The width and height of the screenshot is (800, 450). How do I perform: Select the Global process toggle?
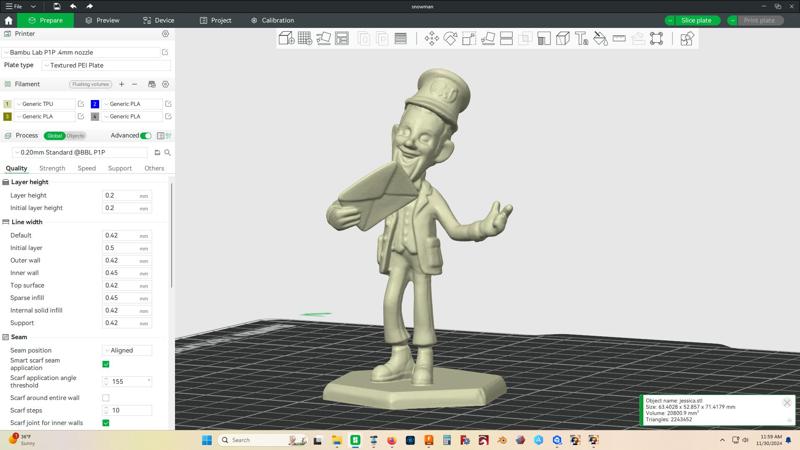pyautogui.click(x=55, y=136)
